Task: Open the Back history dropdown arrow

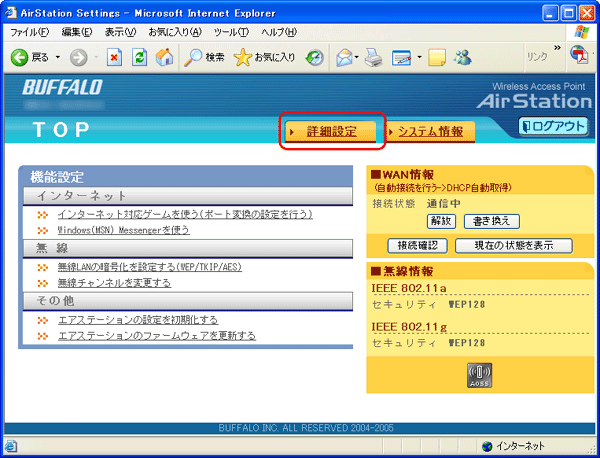Action: [x=58, y=58]
